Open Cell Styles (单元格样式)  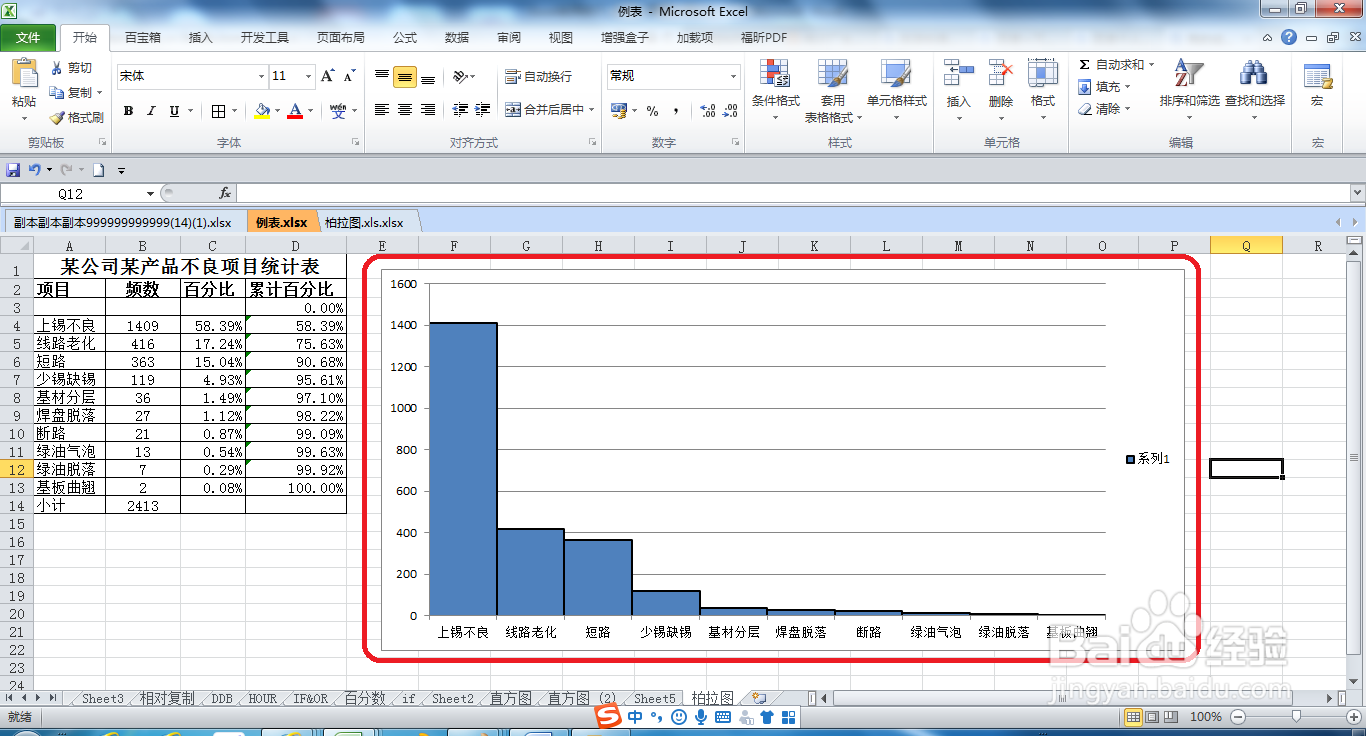click(x=896, y=89)
